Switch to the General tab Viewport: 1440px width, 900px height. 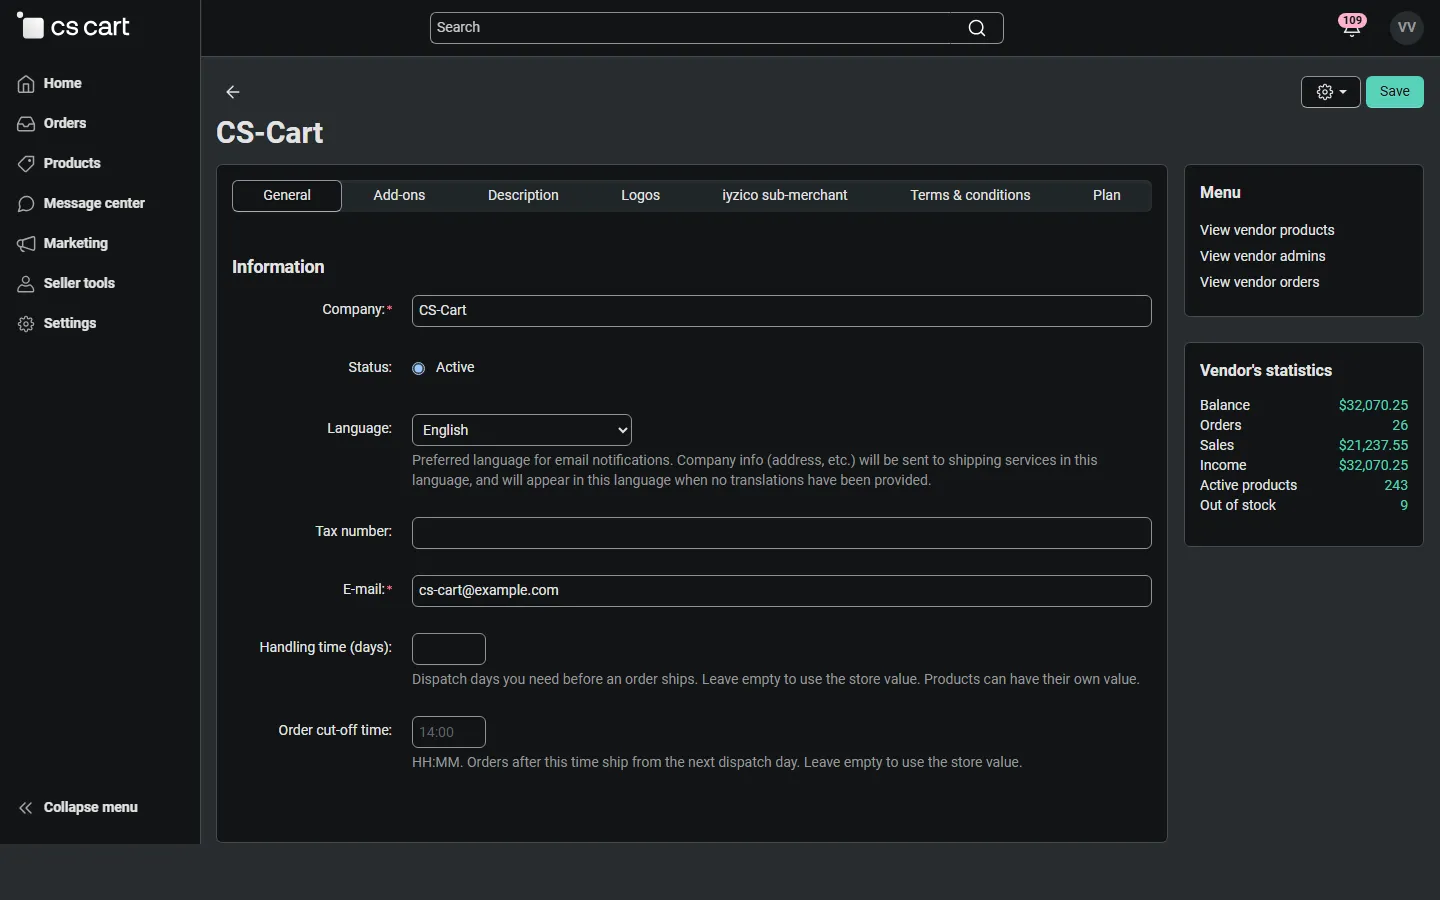287,196
